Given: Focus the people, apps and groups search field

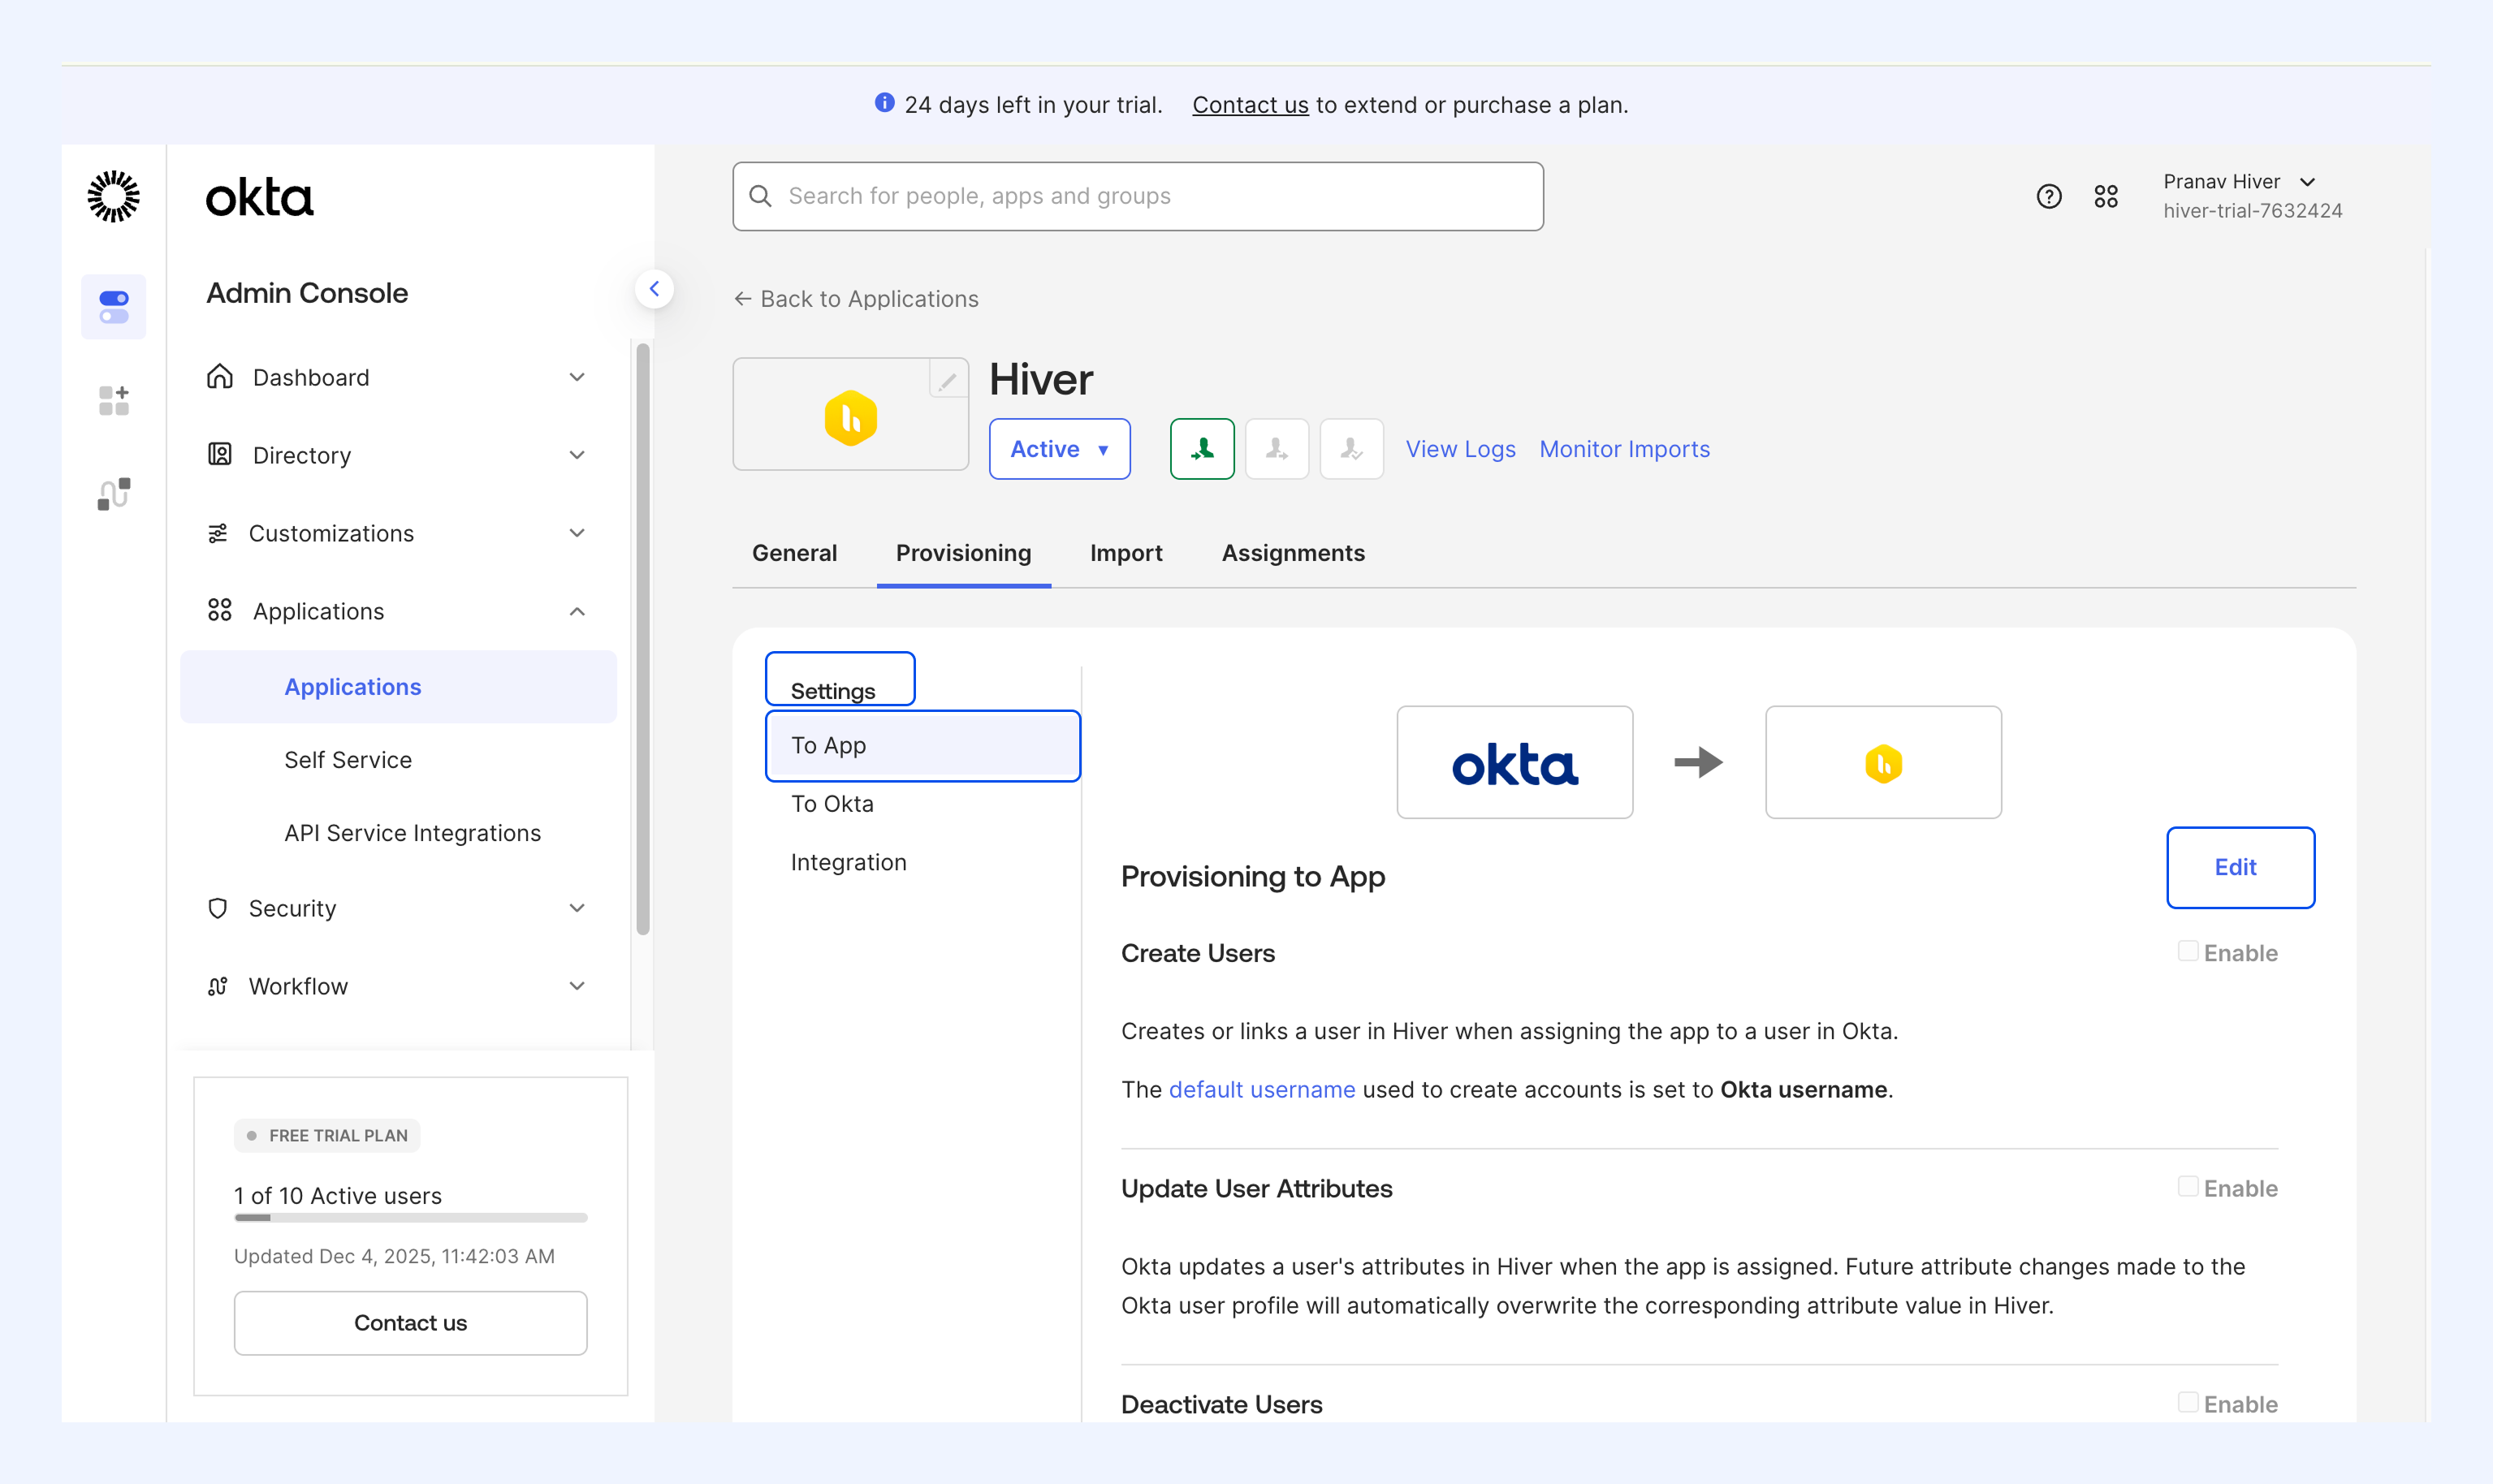Looking at the screenshot, I should tap(1138, 196).
